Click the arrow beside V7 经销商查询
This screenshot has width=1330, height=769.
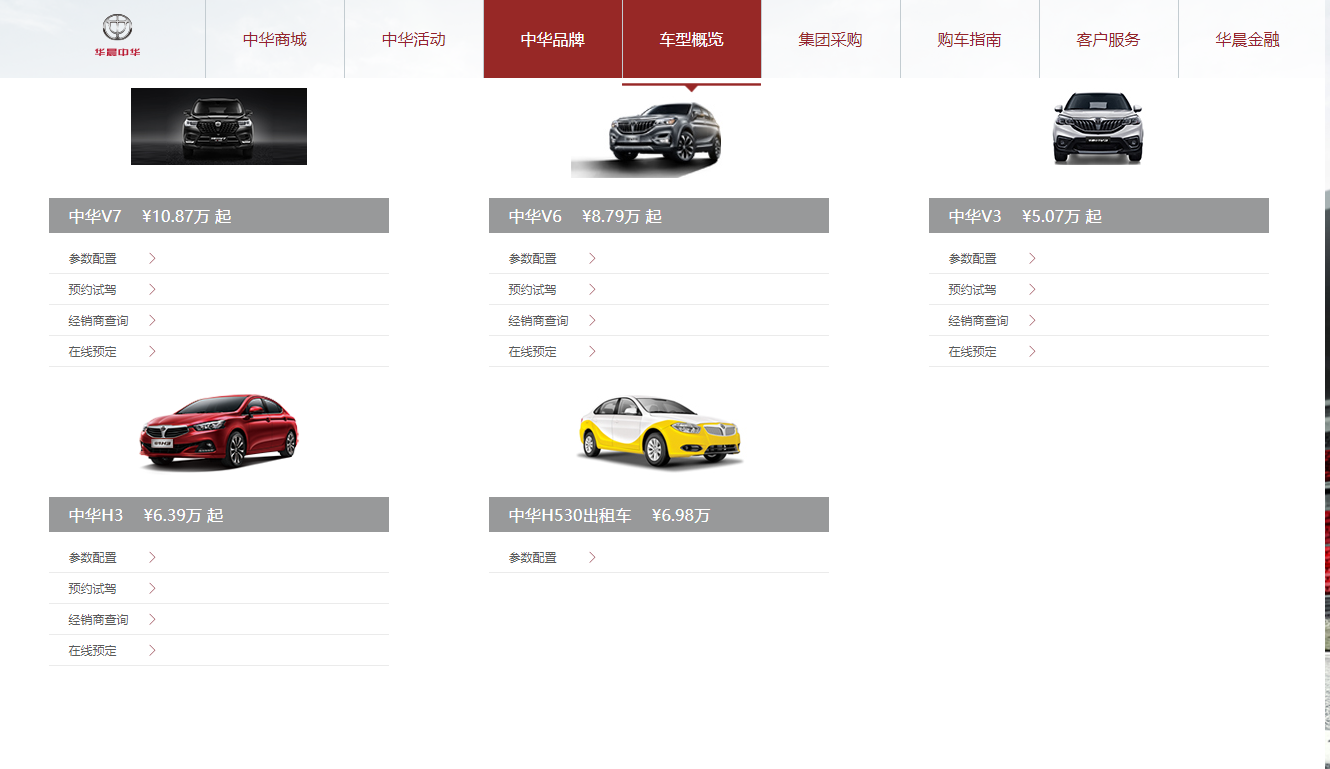pyautogui.click(x=152, y=320)
